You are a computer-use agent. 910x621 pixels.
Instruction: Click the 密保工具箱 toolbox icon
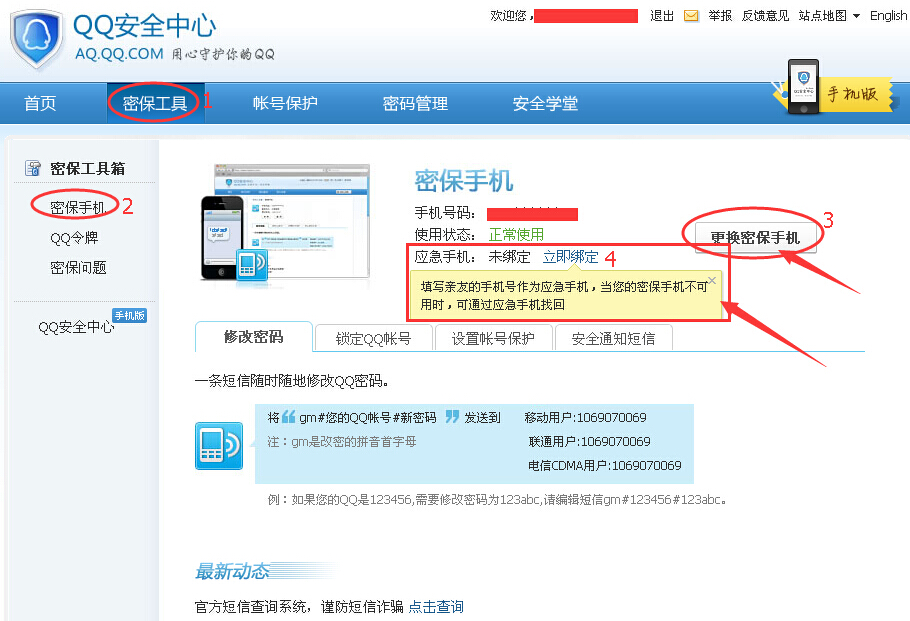coord(33,168)
